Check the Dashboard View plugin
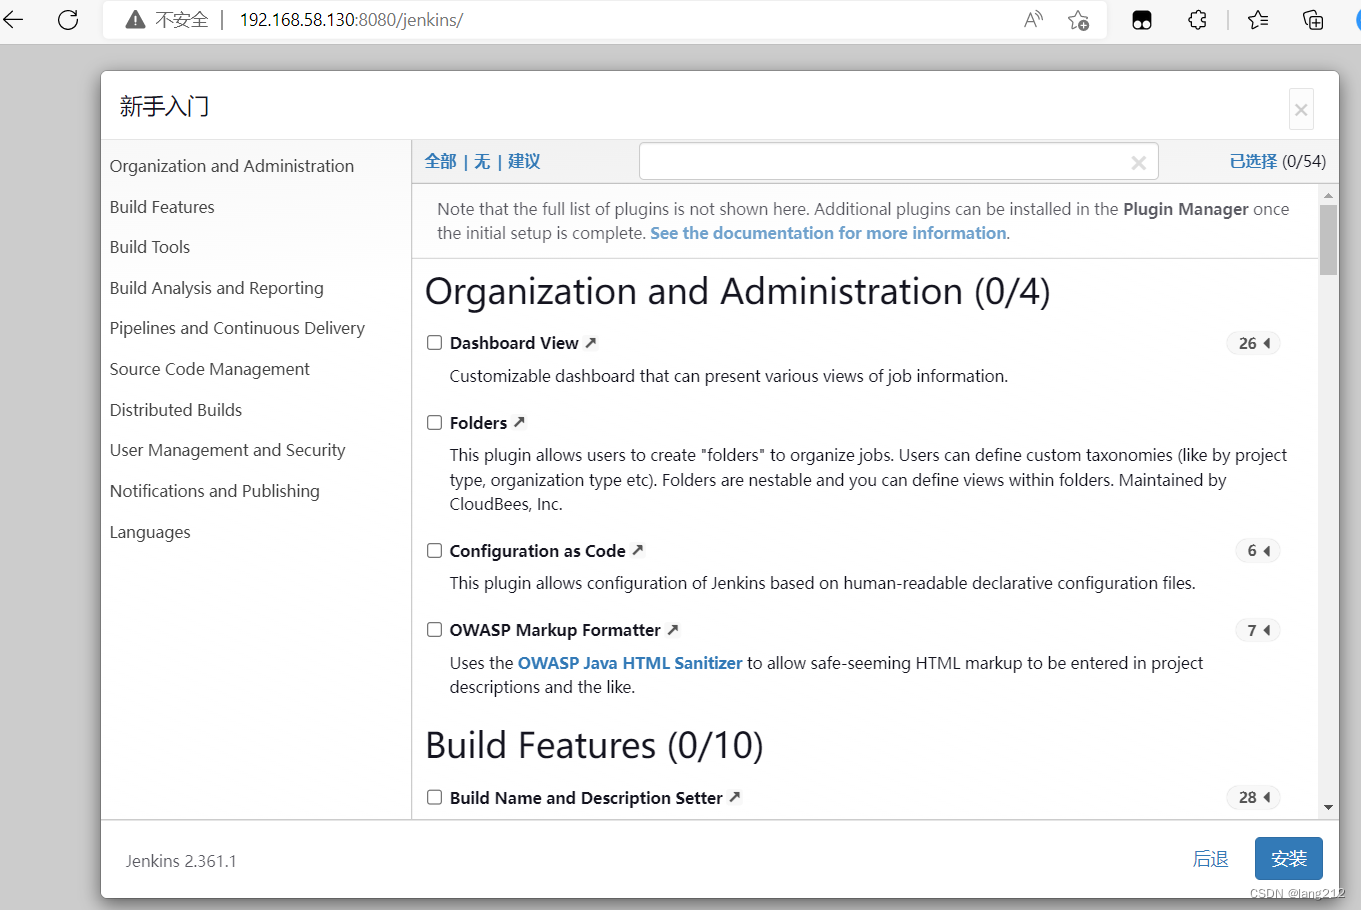Image resolution: width=1361 pixels, height=910 pixels. pyautogui.click(x=434, y=342)
